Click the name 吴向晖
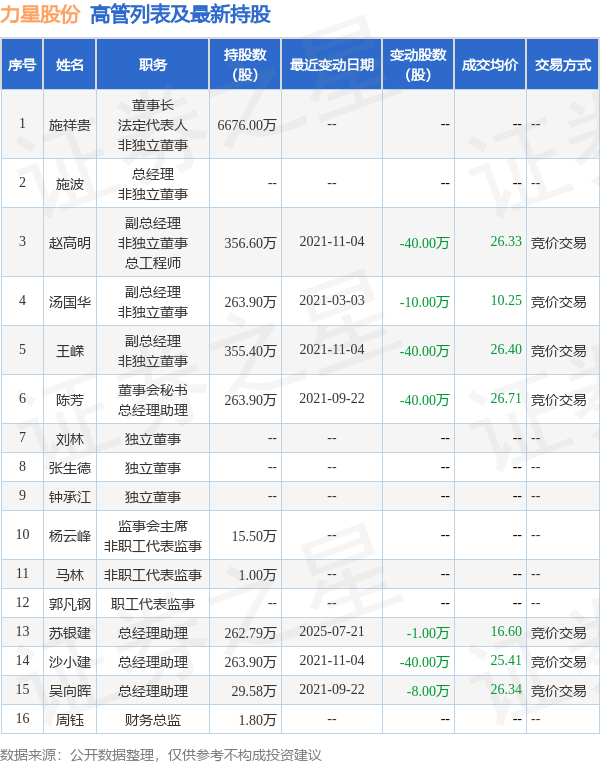 [x=70, y=691]
